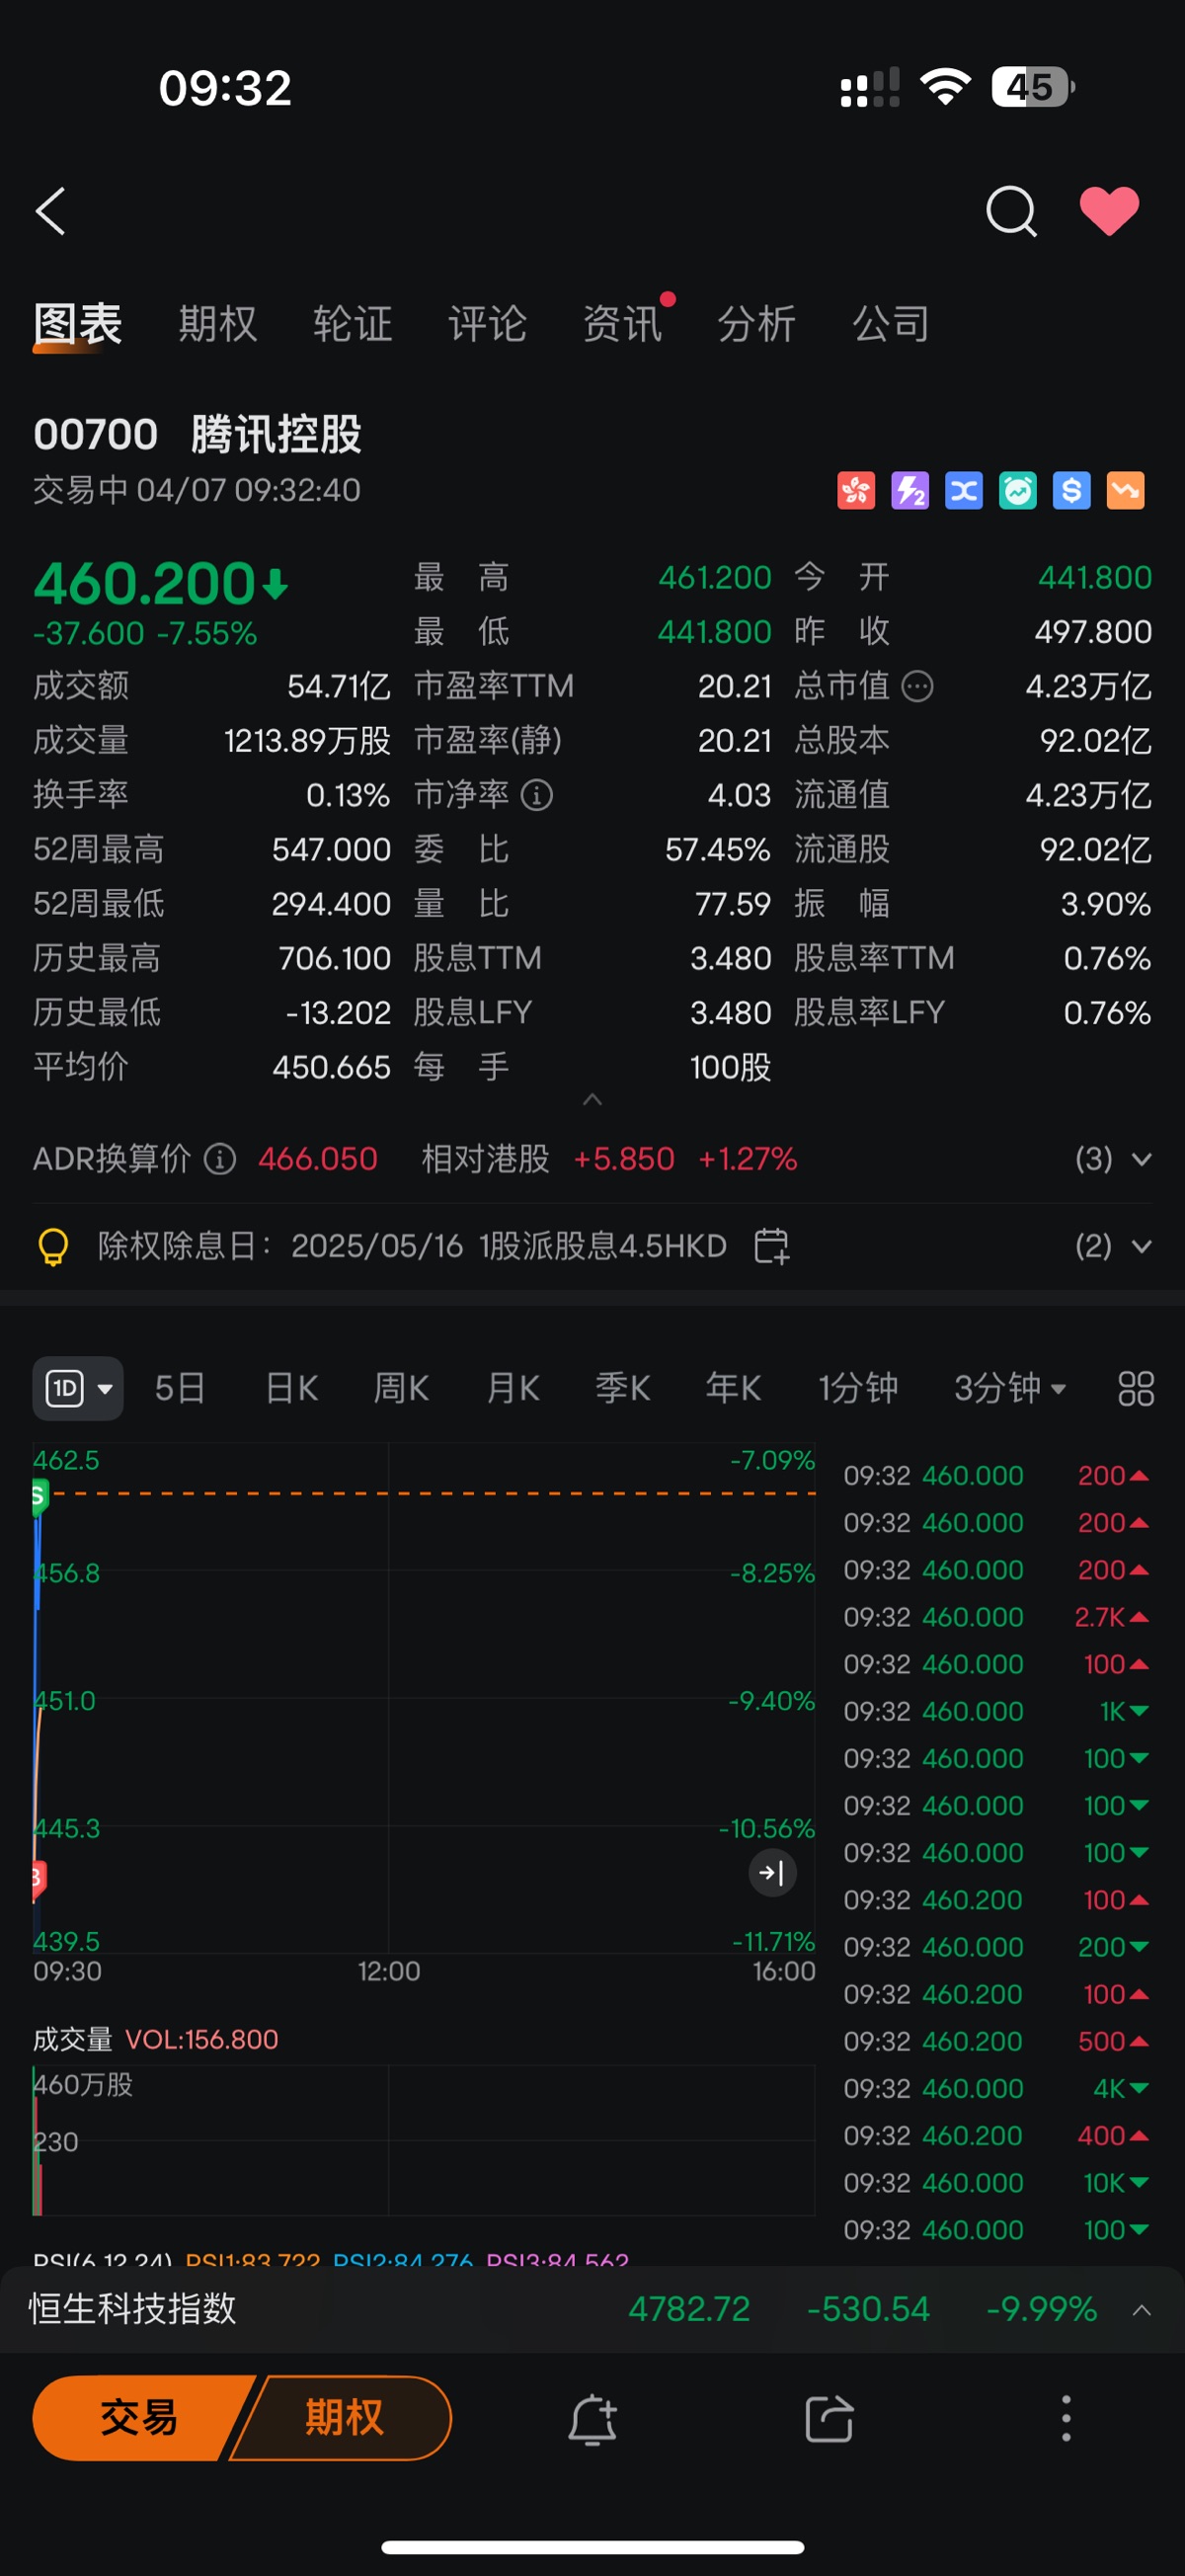This screenshot has height=2576, width=1185.
Task: Expand the 恒生科技指数 index bar
Action: click(1141, 2310)
